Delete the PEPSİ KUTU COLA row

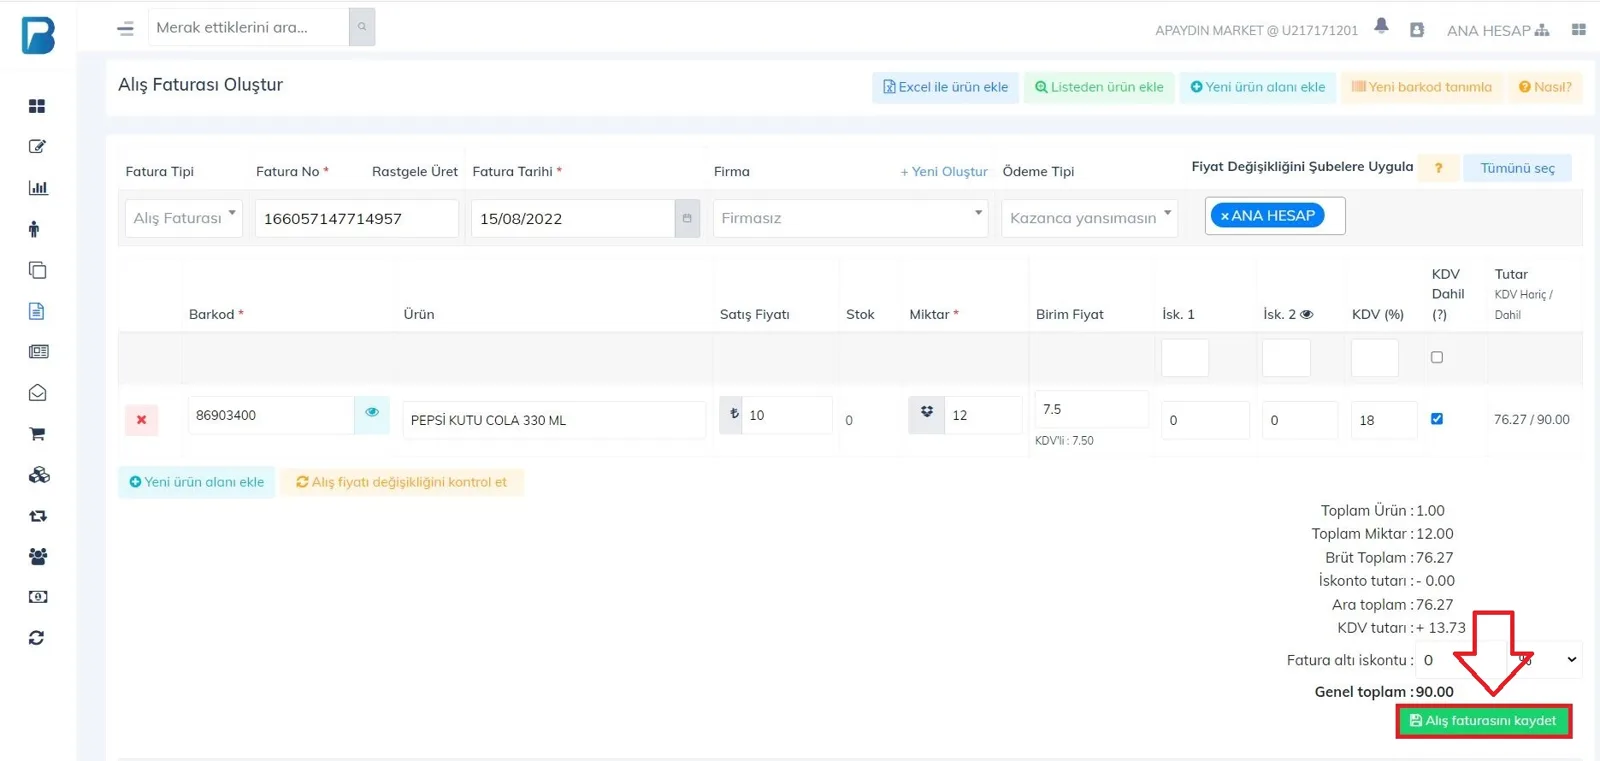pyautogui.click(x=141, y=420)
